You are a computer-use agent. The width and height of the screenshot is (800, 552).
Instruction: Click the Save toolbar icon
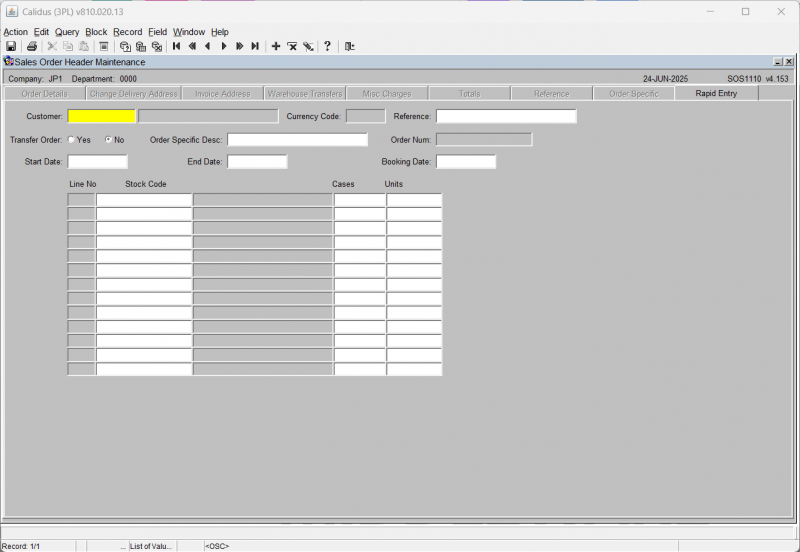coord(11,46)
